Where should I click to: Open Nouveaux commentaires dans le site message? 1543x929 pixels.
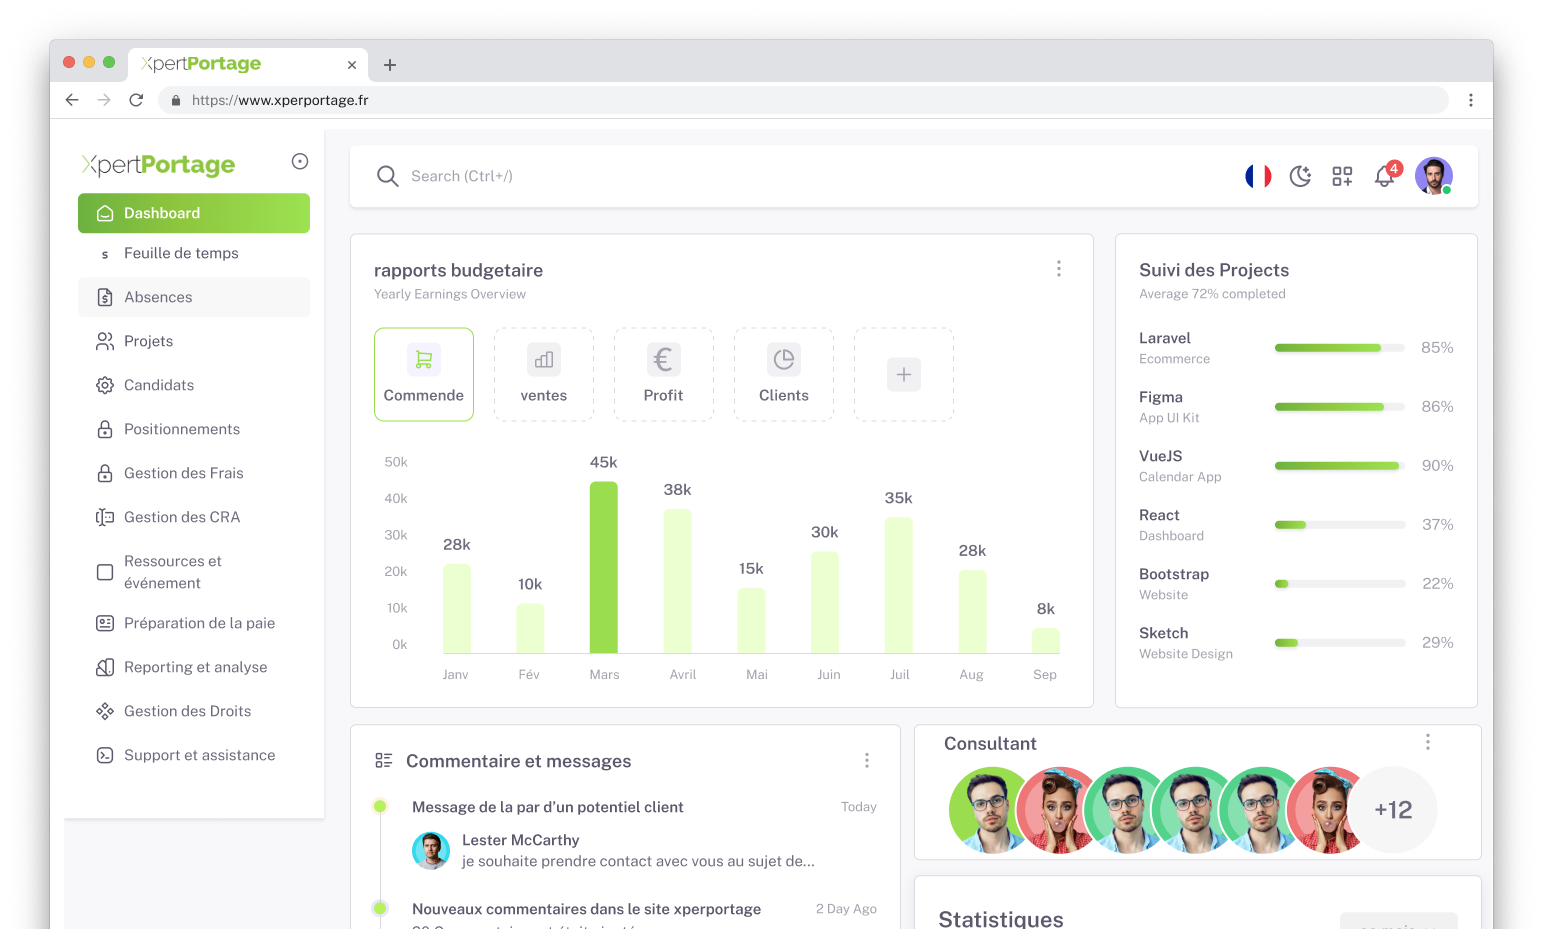point(587,909)
